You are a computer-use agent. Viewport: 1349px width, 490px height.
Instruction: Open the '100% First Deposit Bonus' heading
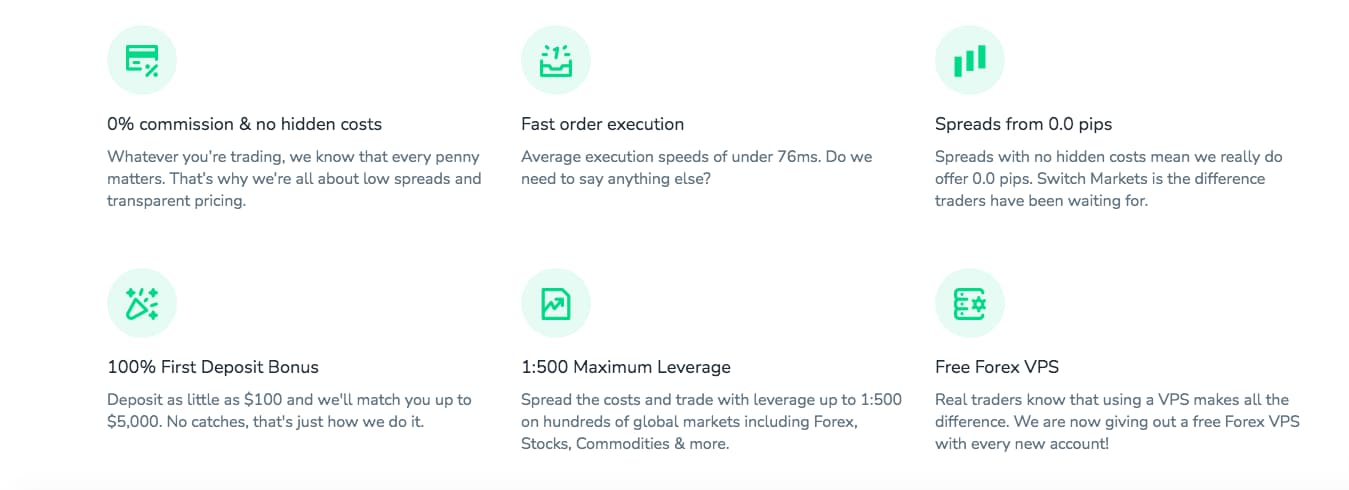pos(213,367)
